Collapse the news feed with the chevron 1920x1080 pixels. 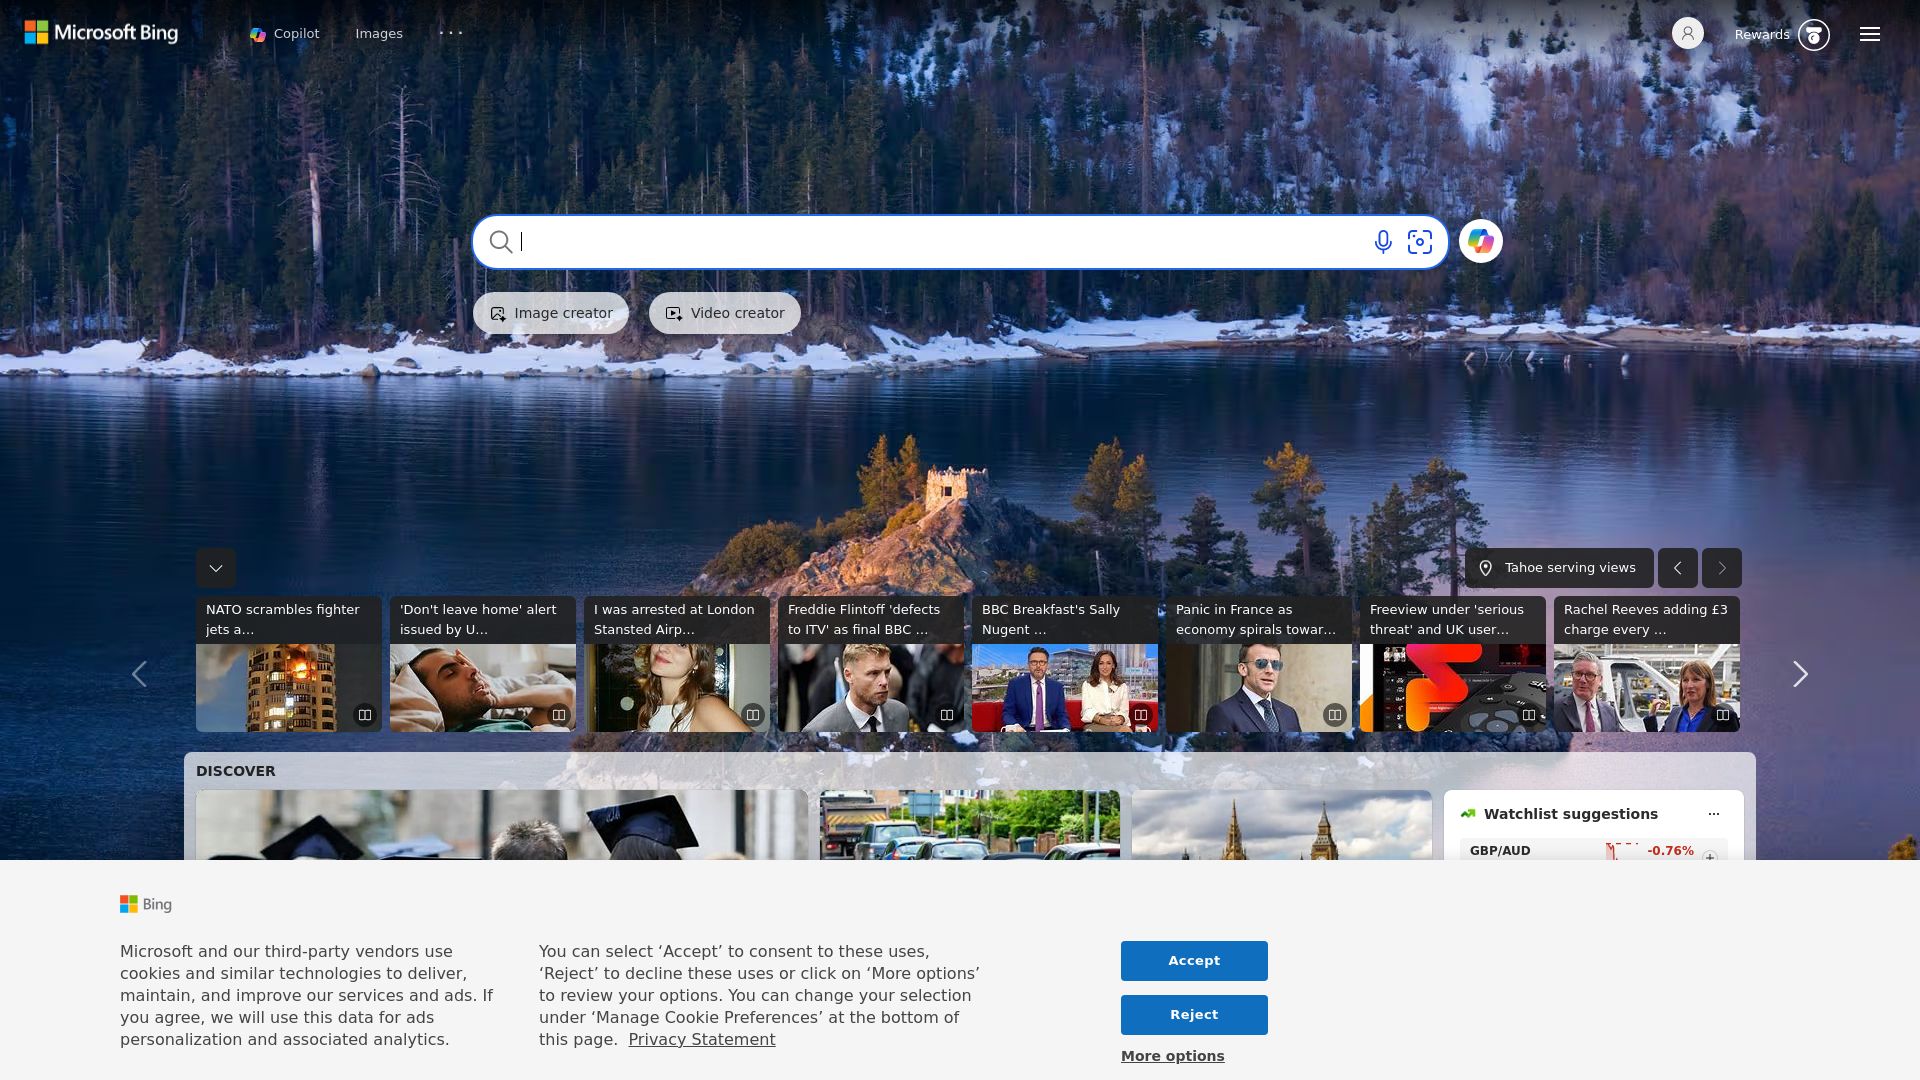[x=215, y=568]
